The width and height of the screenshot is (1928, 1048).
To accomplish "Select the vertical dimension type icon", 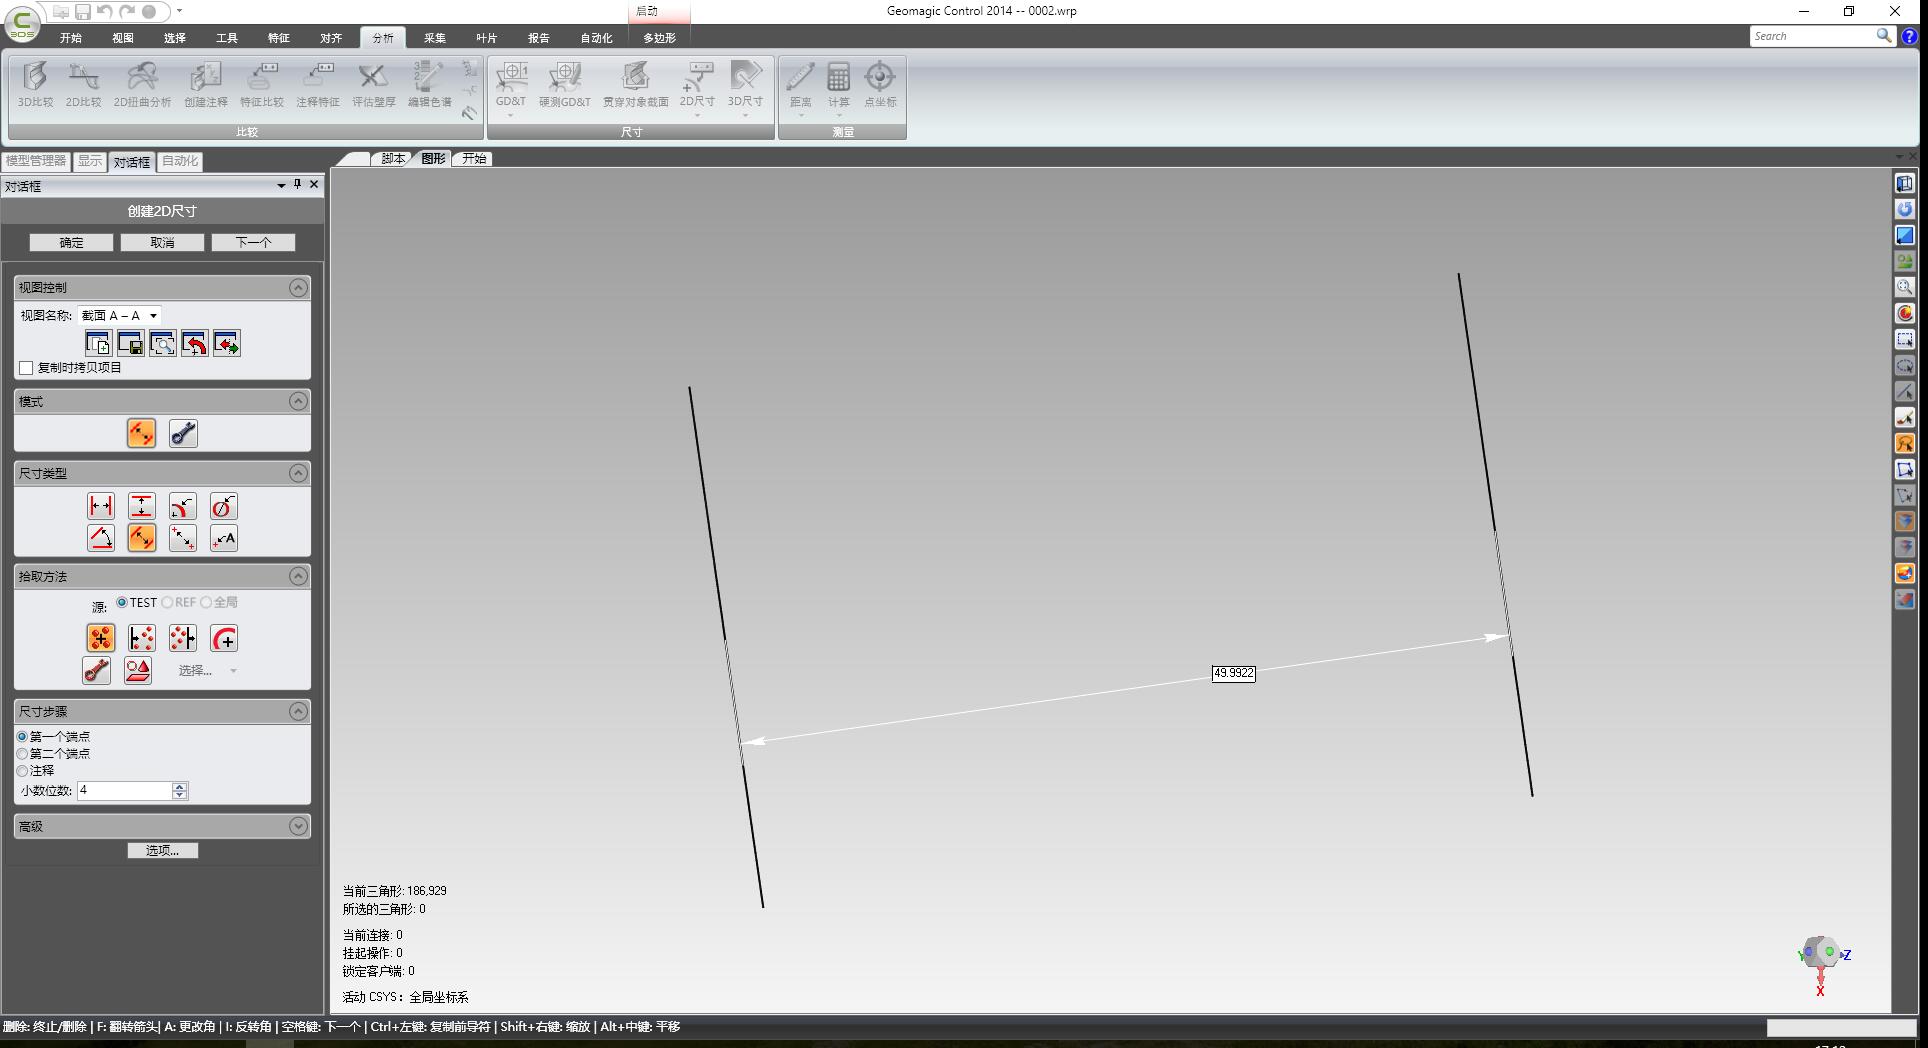I will [x=142, y=506].
